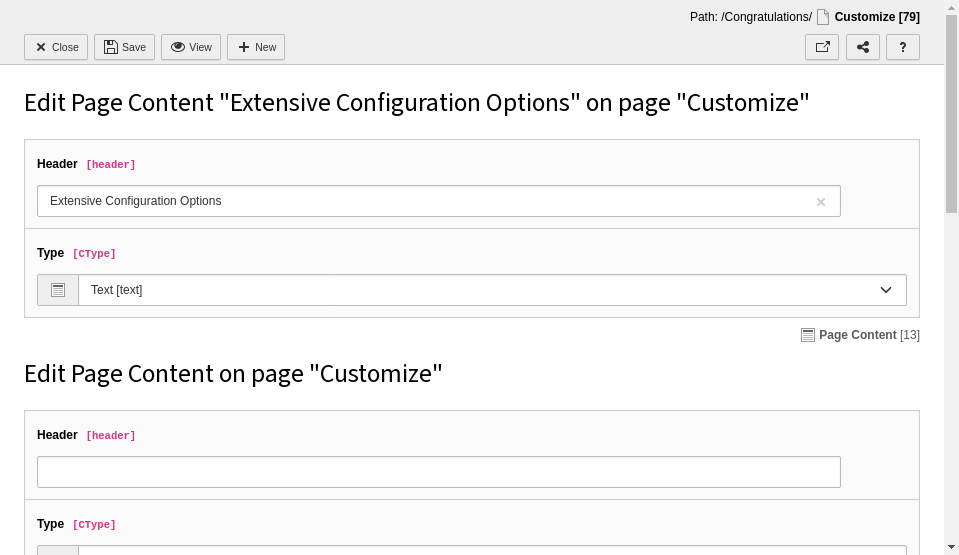Click the Page Content record icon

click(807, 335)
